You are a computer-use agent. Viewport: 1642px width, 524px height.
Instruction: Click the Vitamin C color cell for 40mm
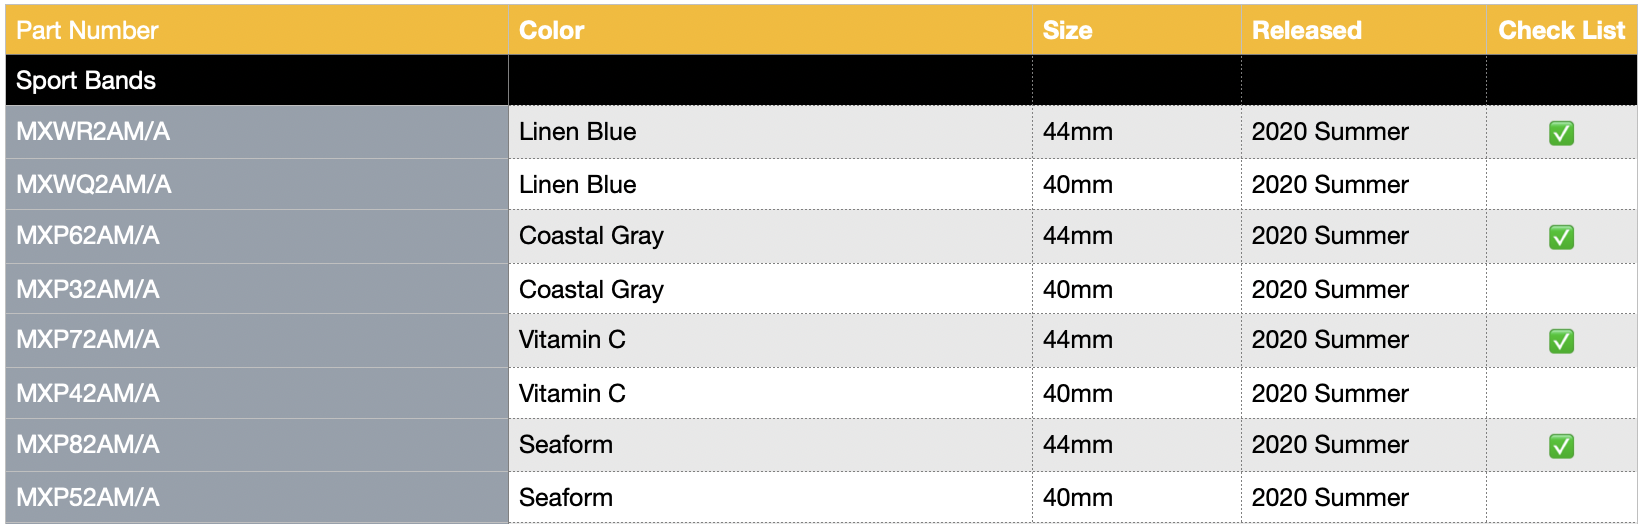click(770, 393)
